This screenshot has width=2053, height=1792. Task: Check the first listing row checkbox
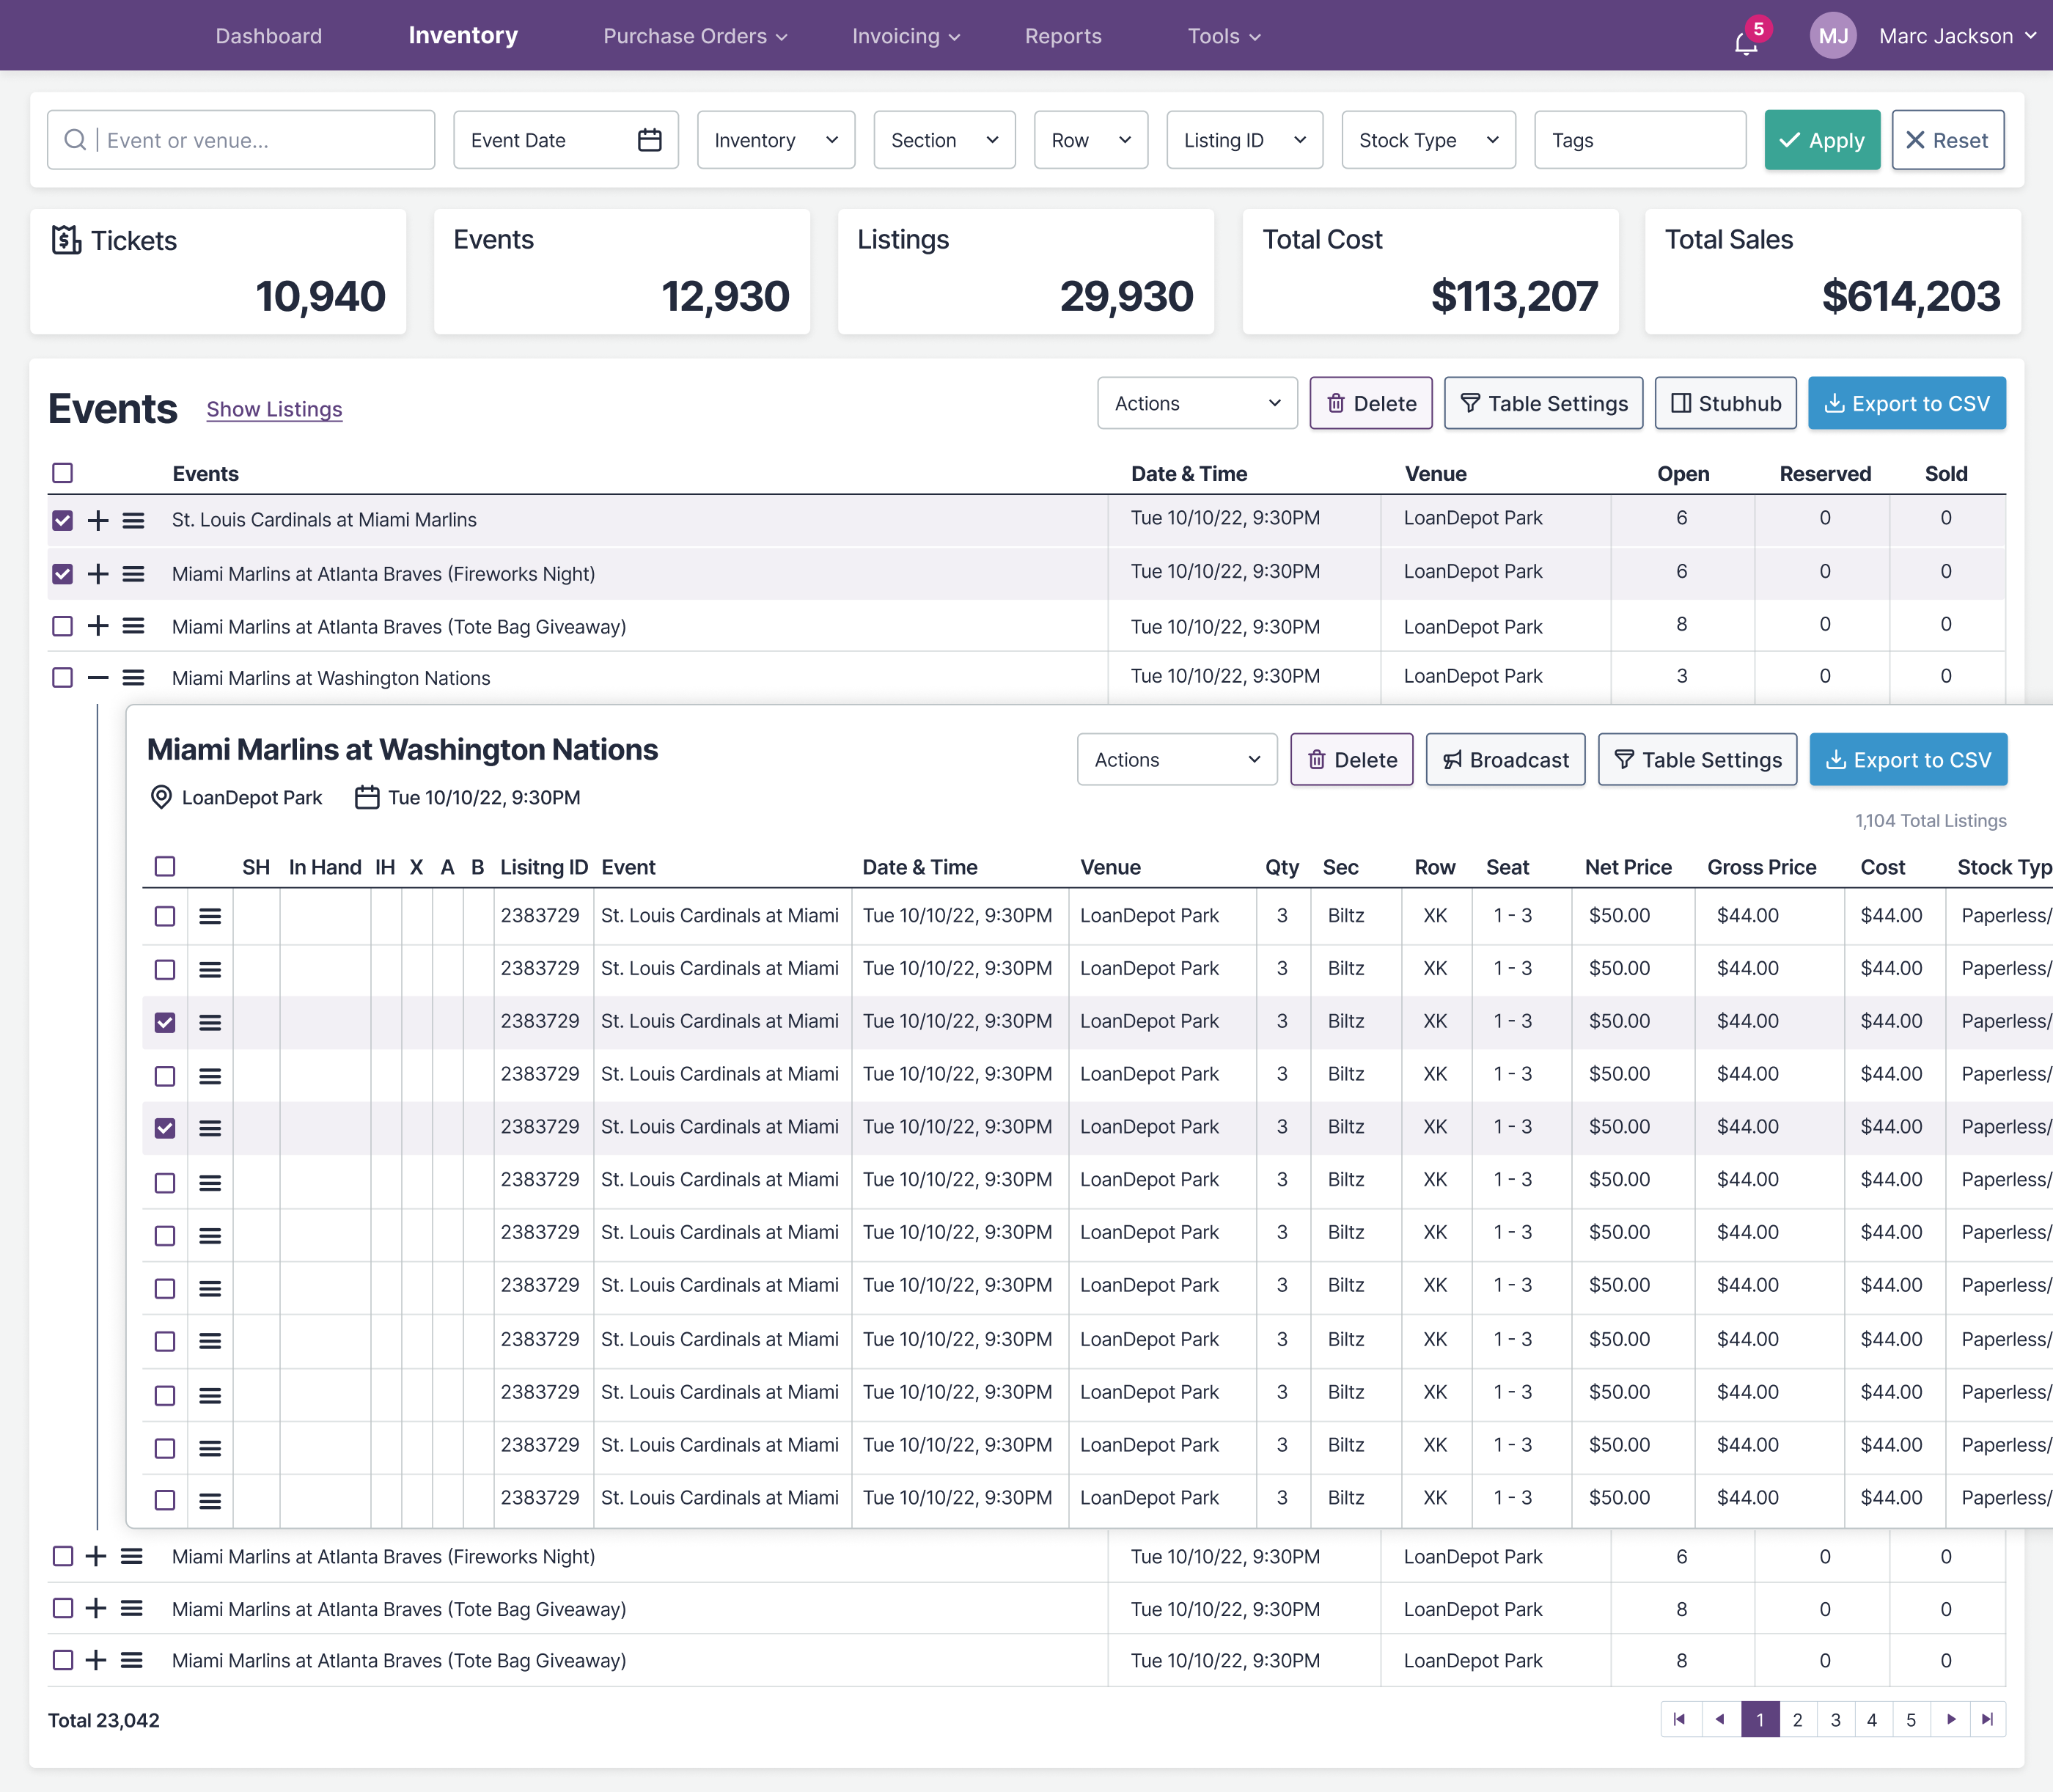[x=165, y=916]
